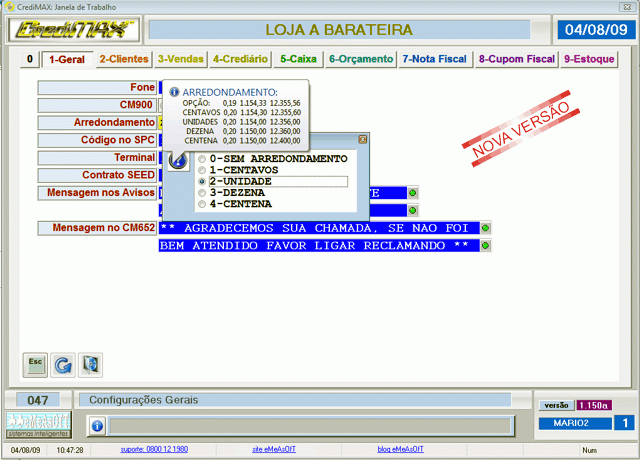The image size is (640, 460).
Task: Open the 7-Nota Fiscal tab
Action: (x=435, y=60)
